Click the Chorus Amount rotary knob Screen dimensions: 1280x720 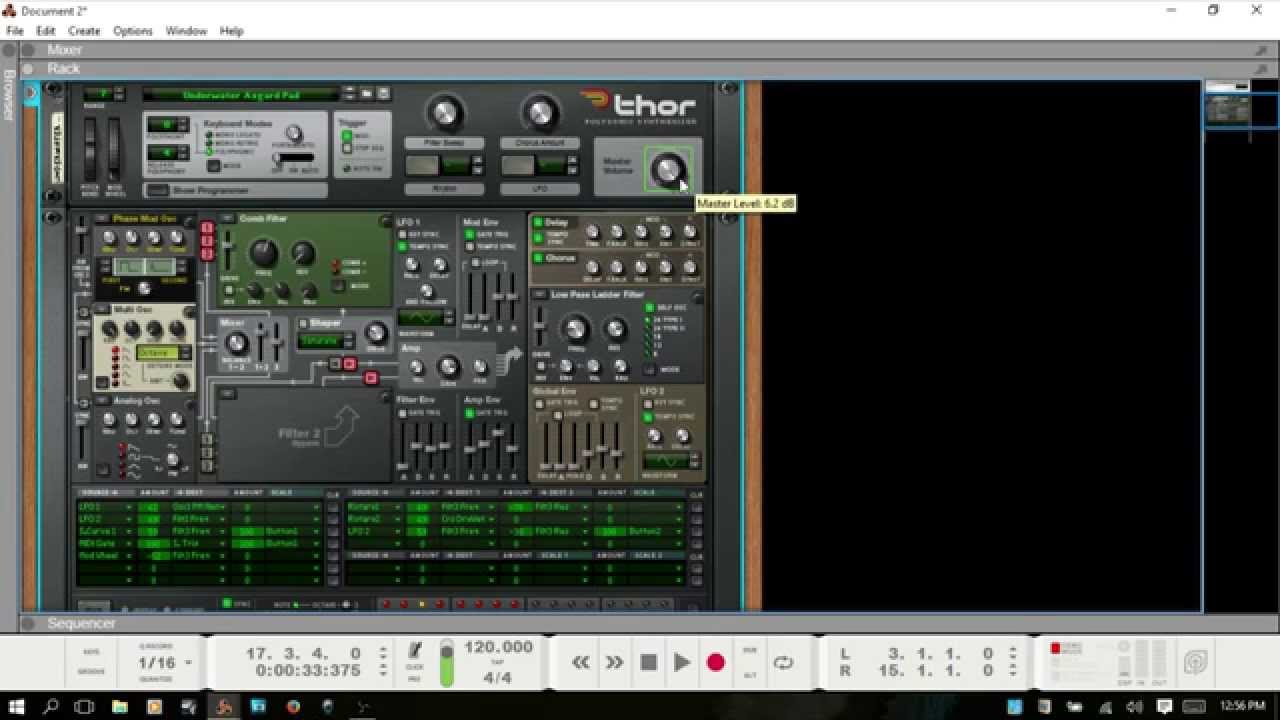pos(539,113)
